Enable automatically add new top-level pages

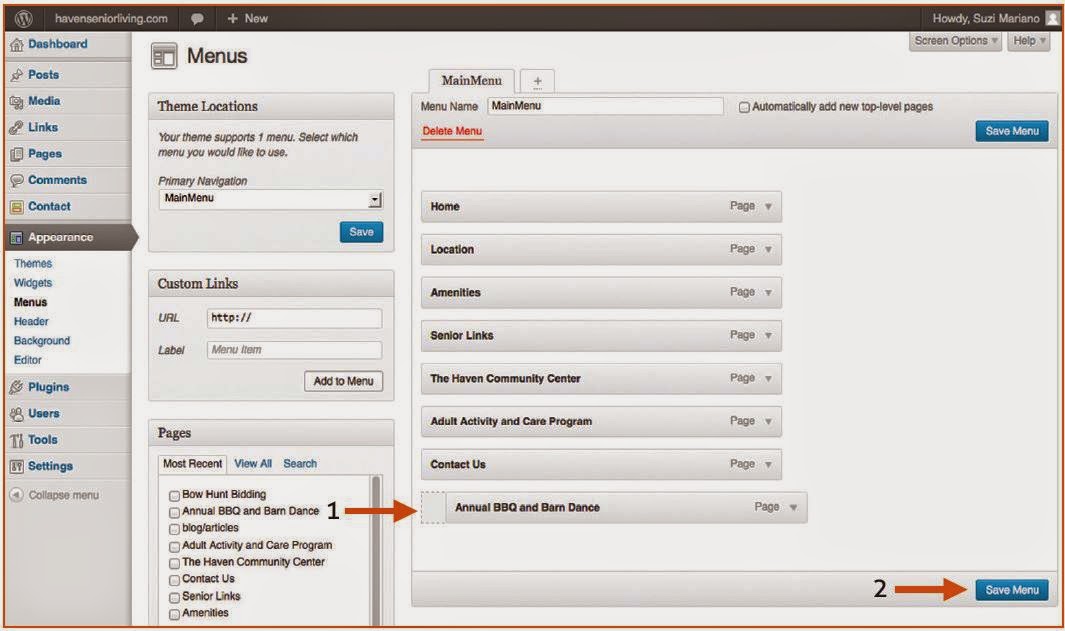click(x=744, y=107)
